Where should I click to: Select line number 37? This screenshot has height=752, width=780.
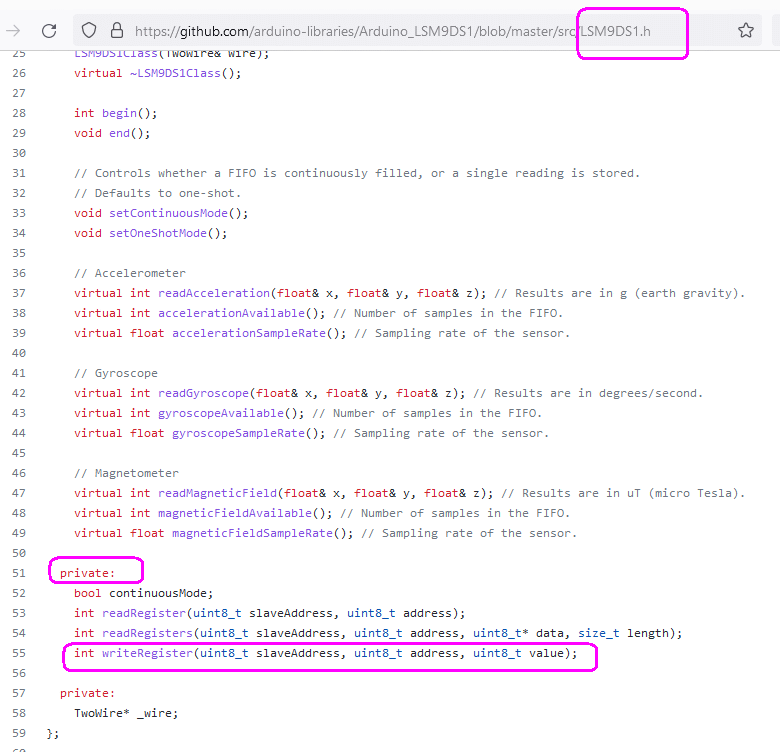pos(19,293)
